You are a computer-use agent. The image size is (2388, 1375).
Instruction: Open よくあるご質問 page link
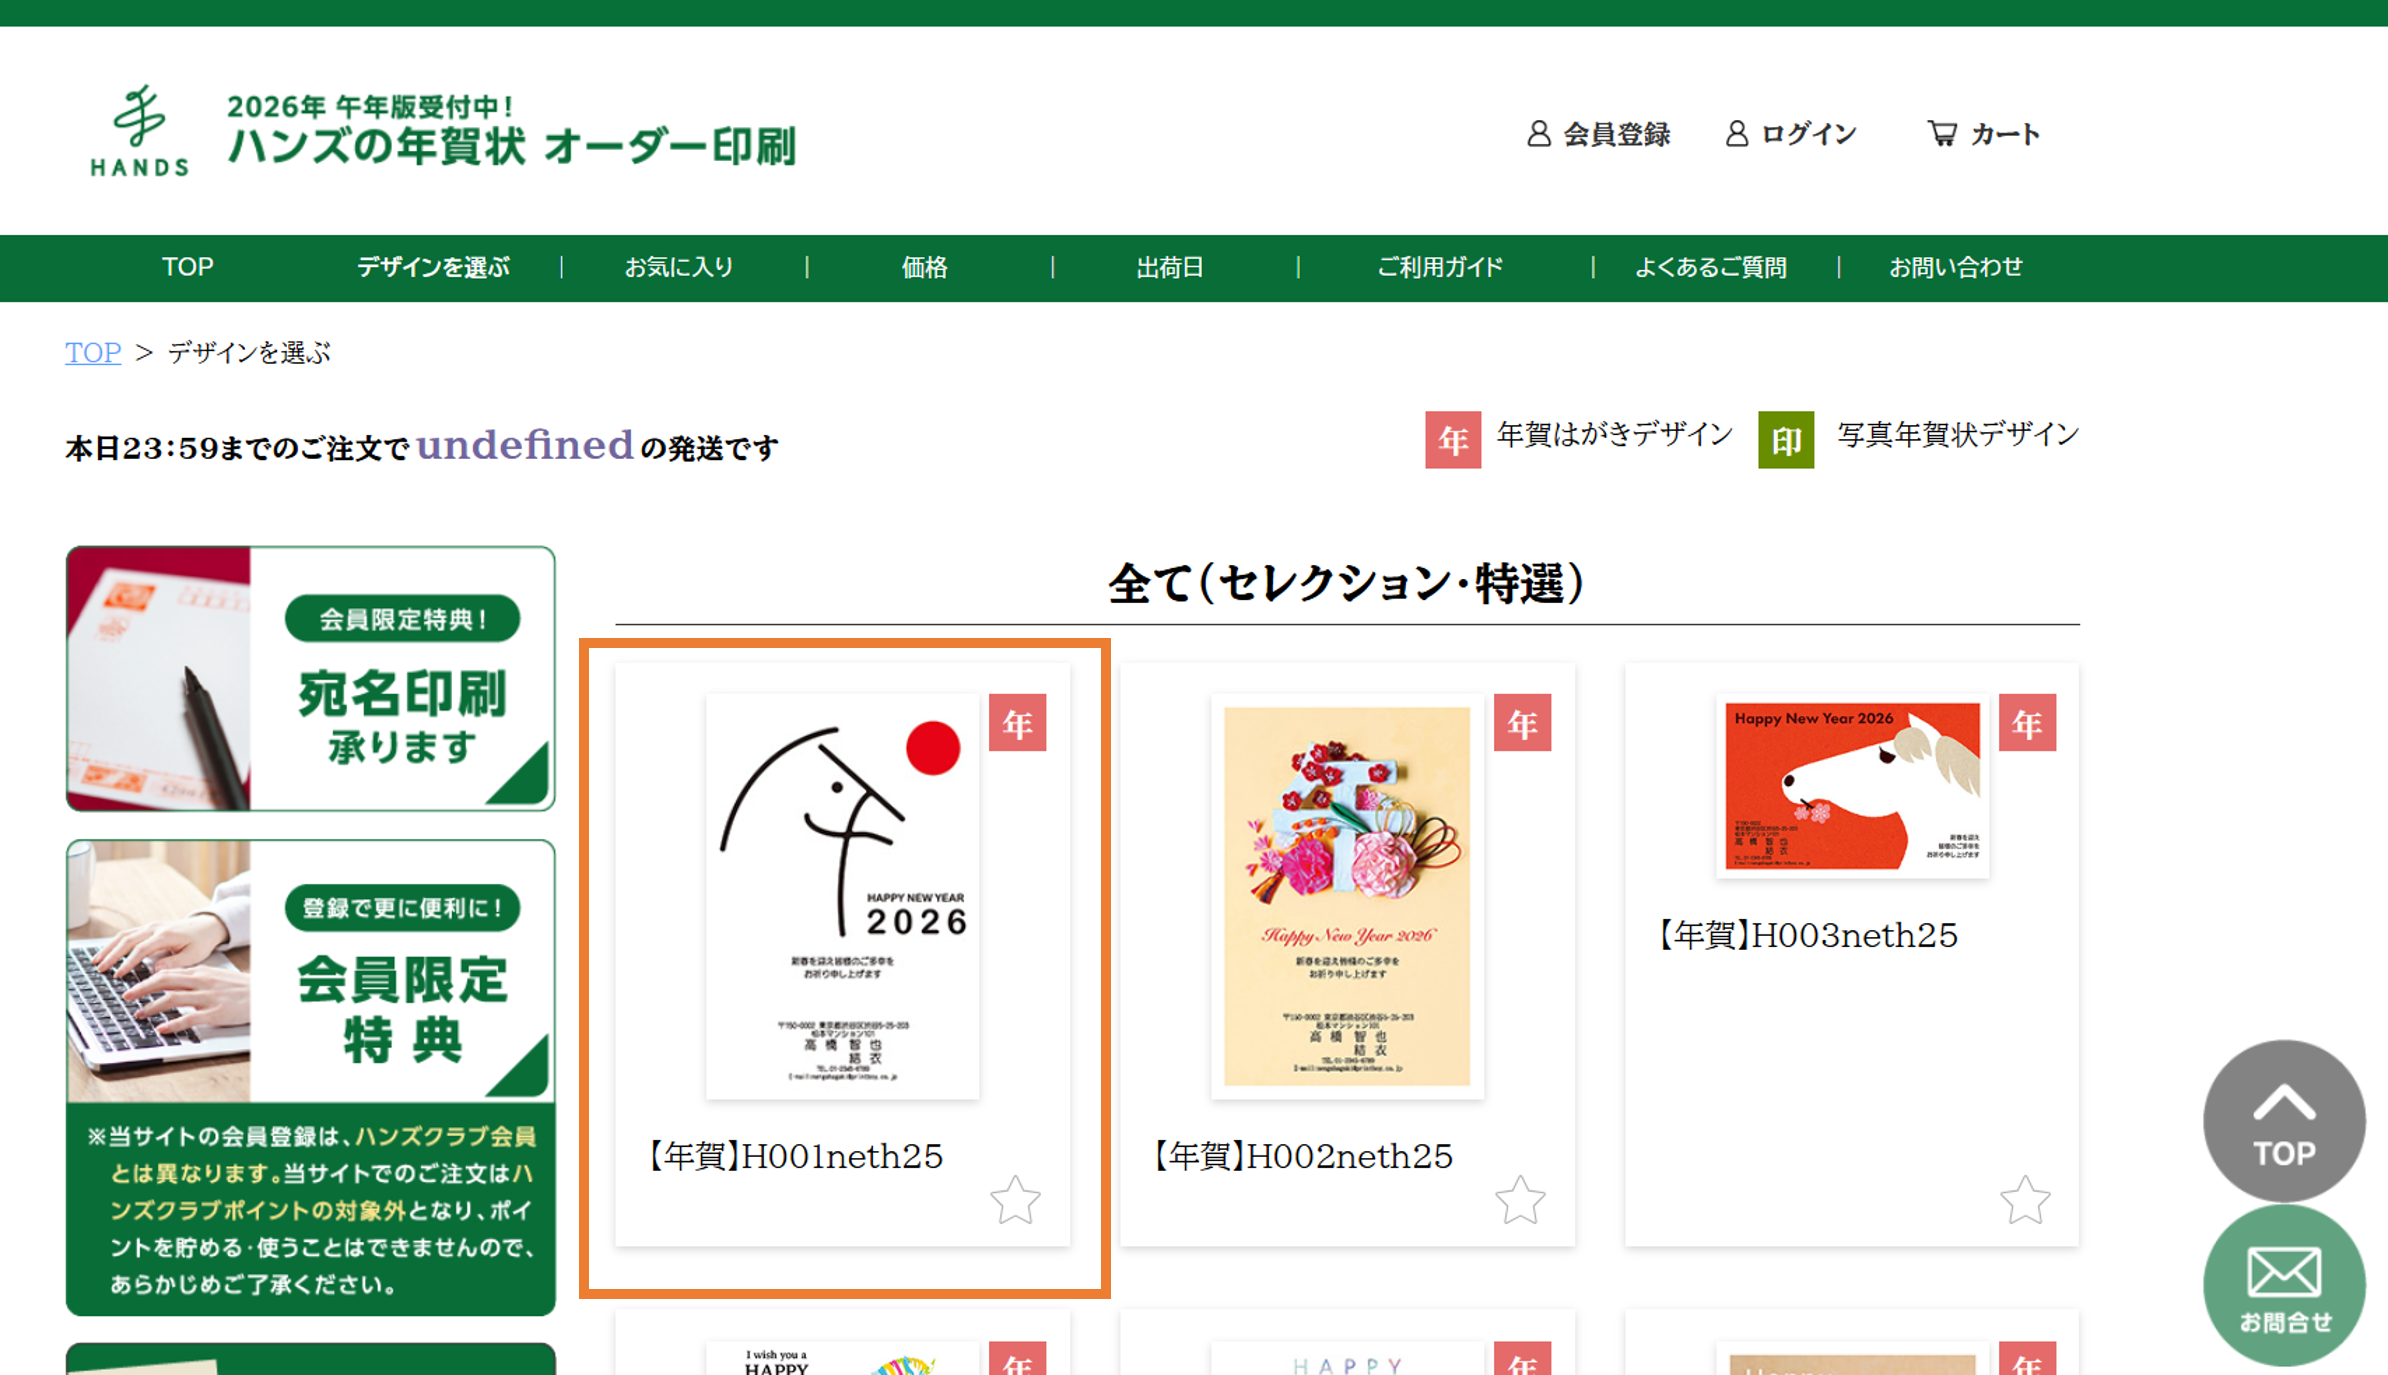(x=1710, y=267)
